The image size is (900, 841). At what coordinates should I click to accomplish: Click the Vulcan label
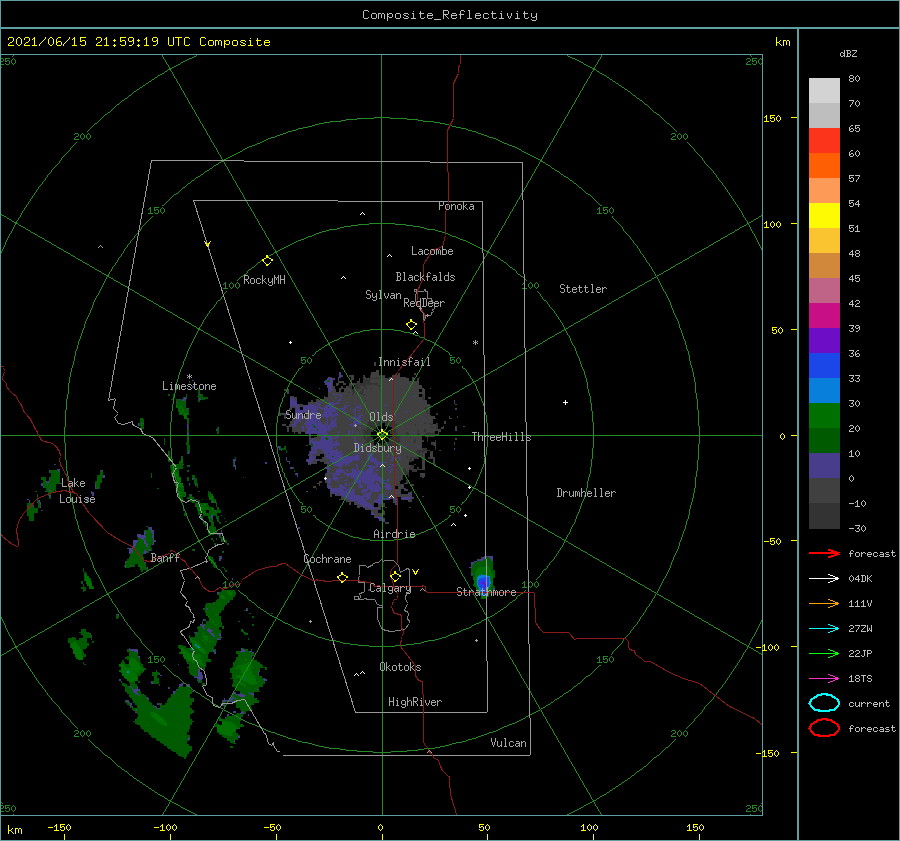point(509,743)
